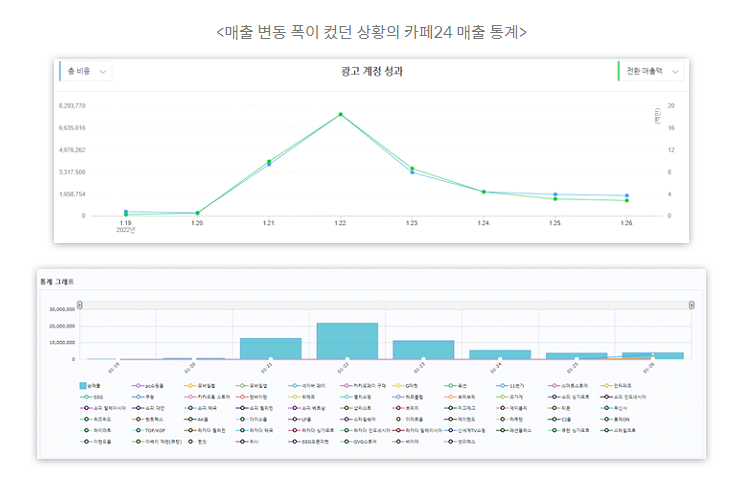The width and height of the screenshot is (748, 483).
Task: Click the 01-23 sales bar
Action: pos(424,350)
